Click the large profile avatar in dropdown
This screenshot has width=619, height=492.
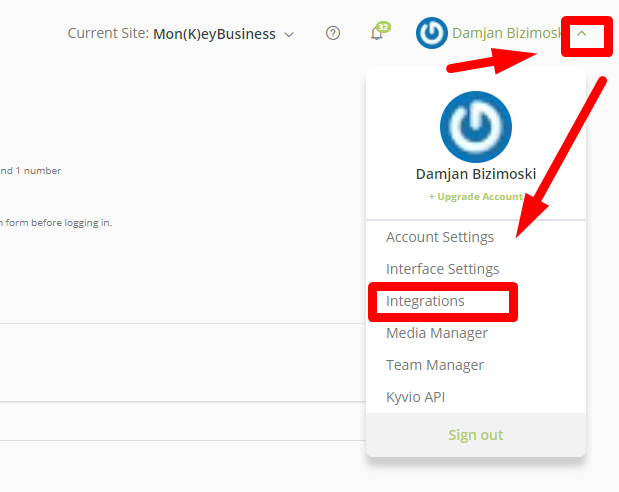click(x=476, y=127)
